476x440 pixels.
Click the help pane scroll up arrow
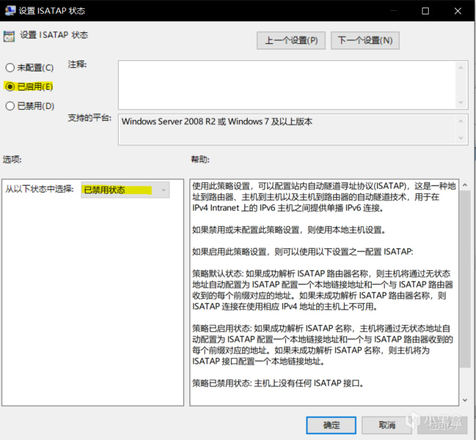465,185
